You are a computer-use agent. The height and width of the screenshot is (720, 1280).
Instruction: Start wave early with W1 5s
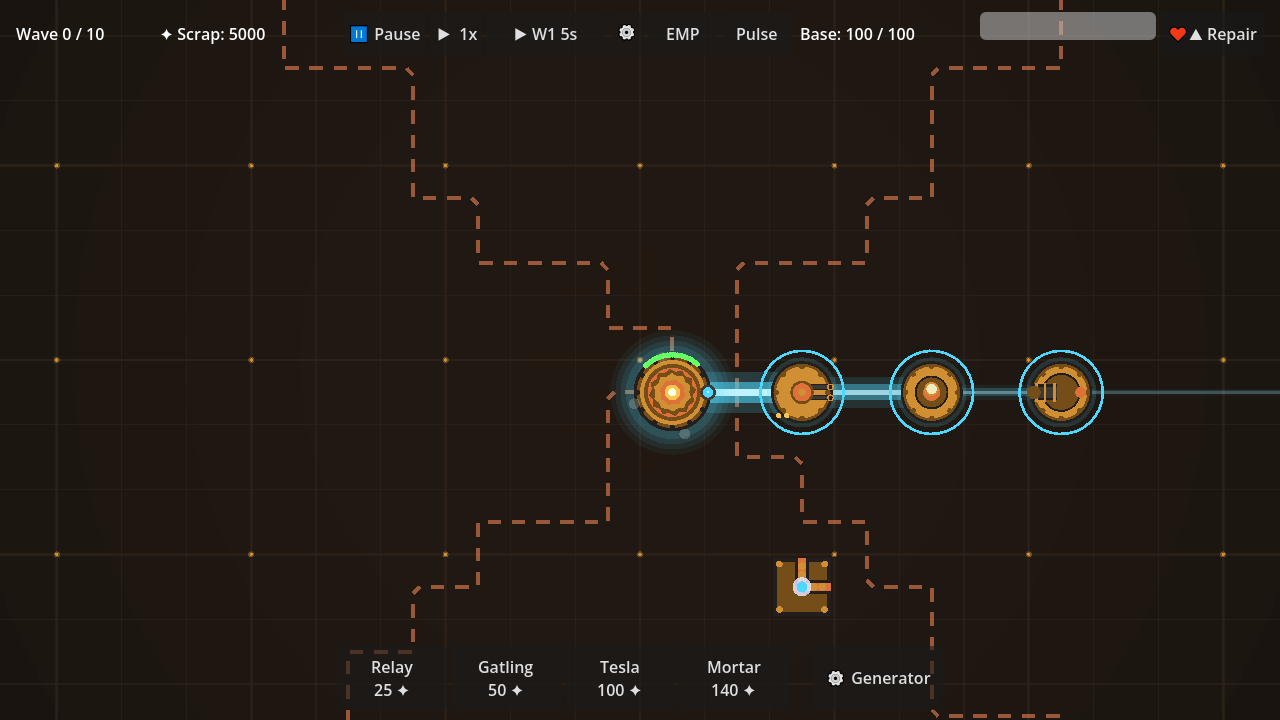coord(546,34)
